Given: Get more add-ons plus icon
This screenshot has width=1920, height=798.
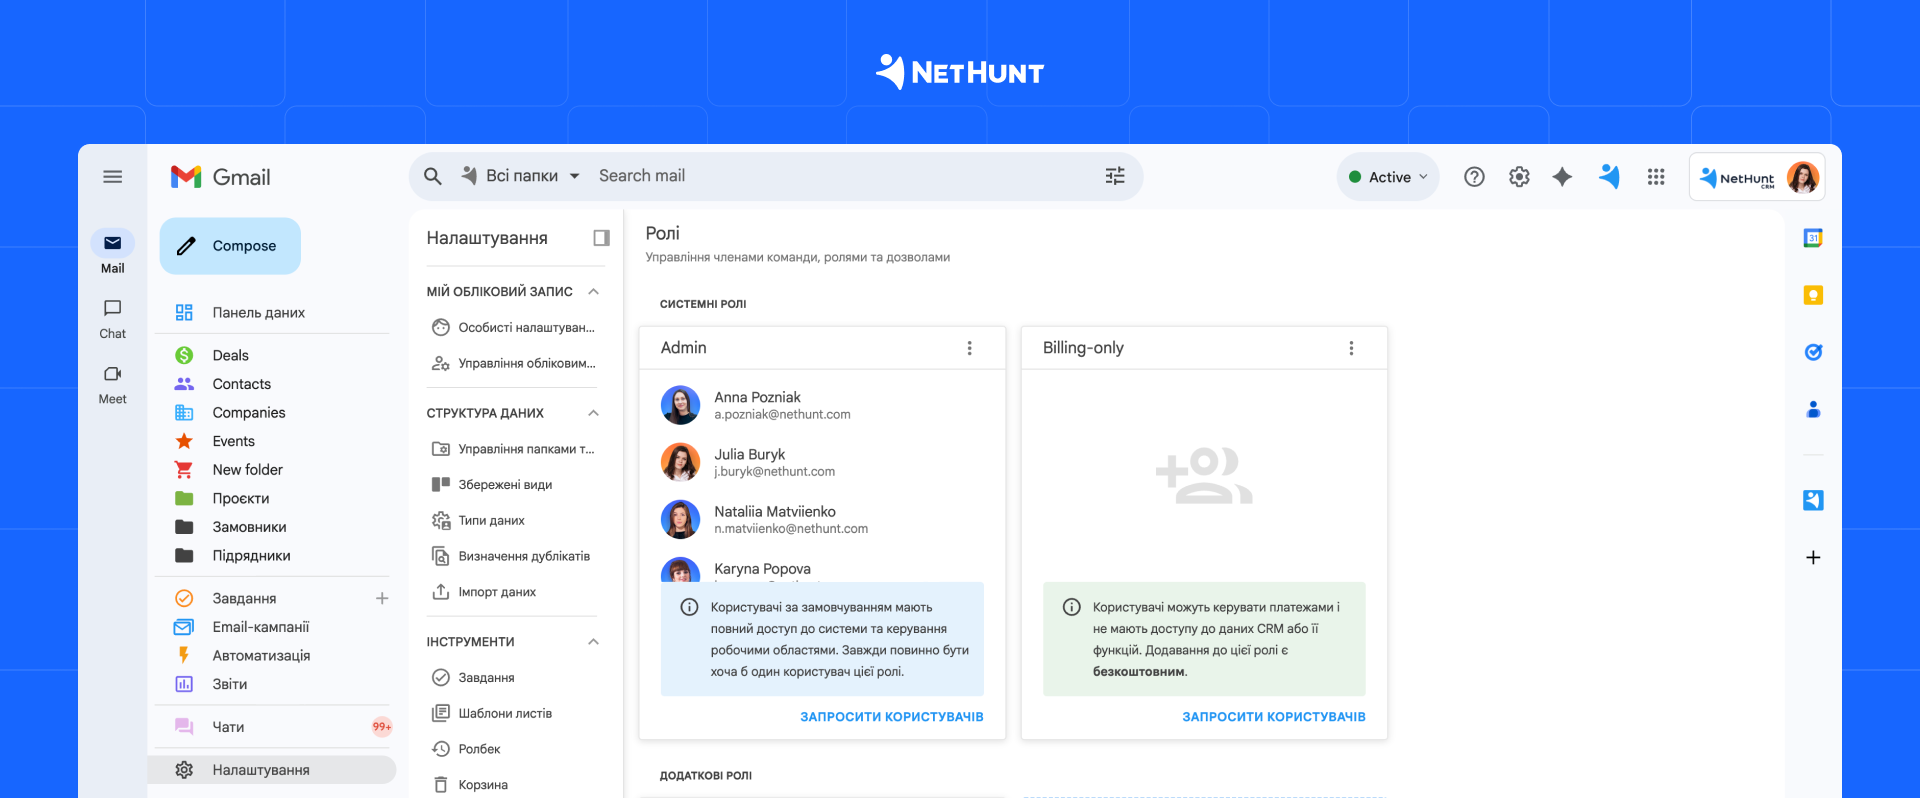Looking at the screenshot, I should 1813,557.
